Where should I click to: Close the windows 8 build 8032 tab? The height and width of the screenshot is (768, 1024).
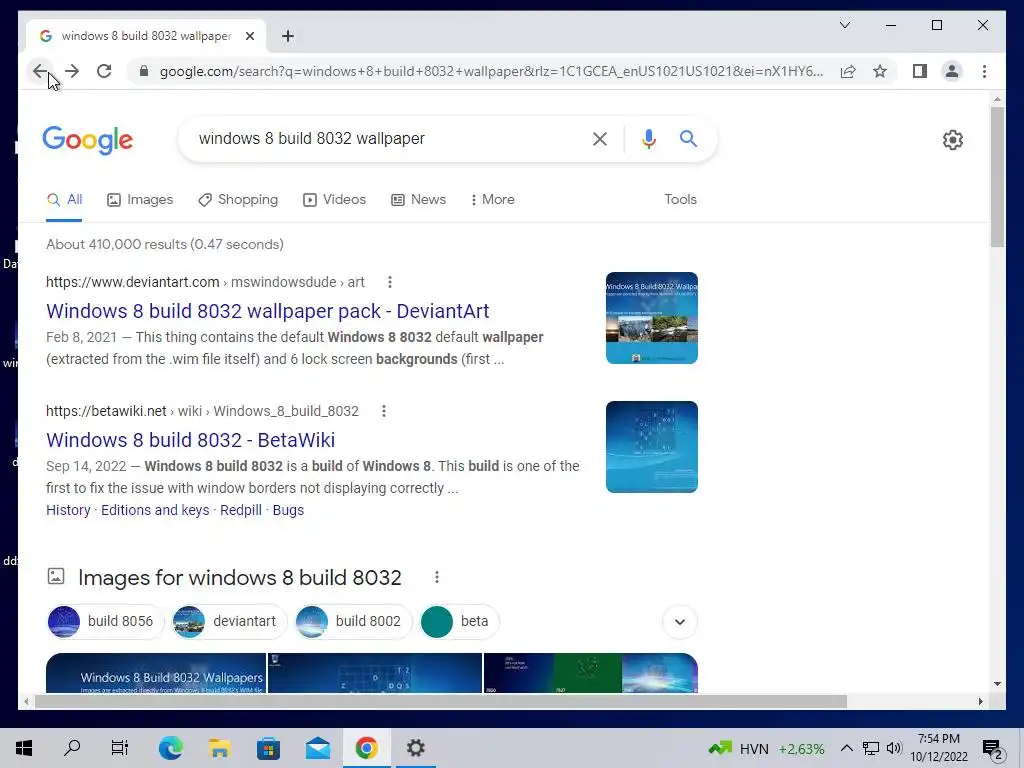click(249, 36)
